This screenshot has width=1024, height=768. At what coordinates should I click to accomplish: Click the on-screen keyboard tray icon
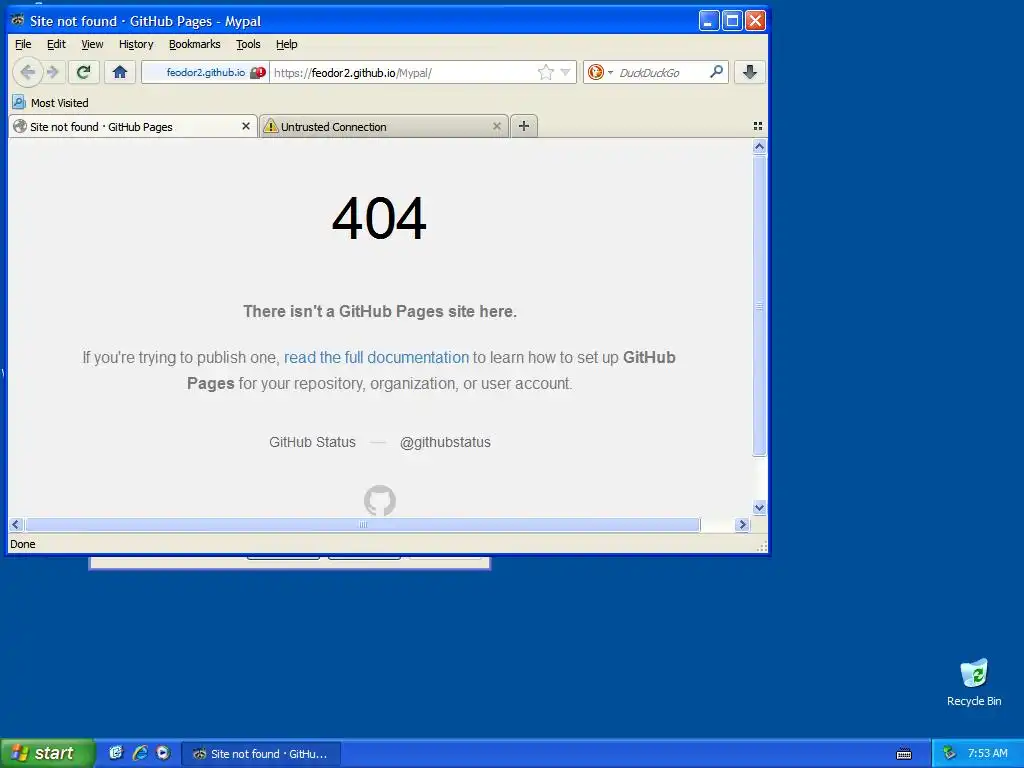coord(904,754)
